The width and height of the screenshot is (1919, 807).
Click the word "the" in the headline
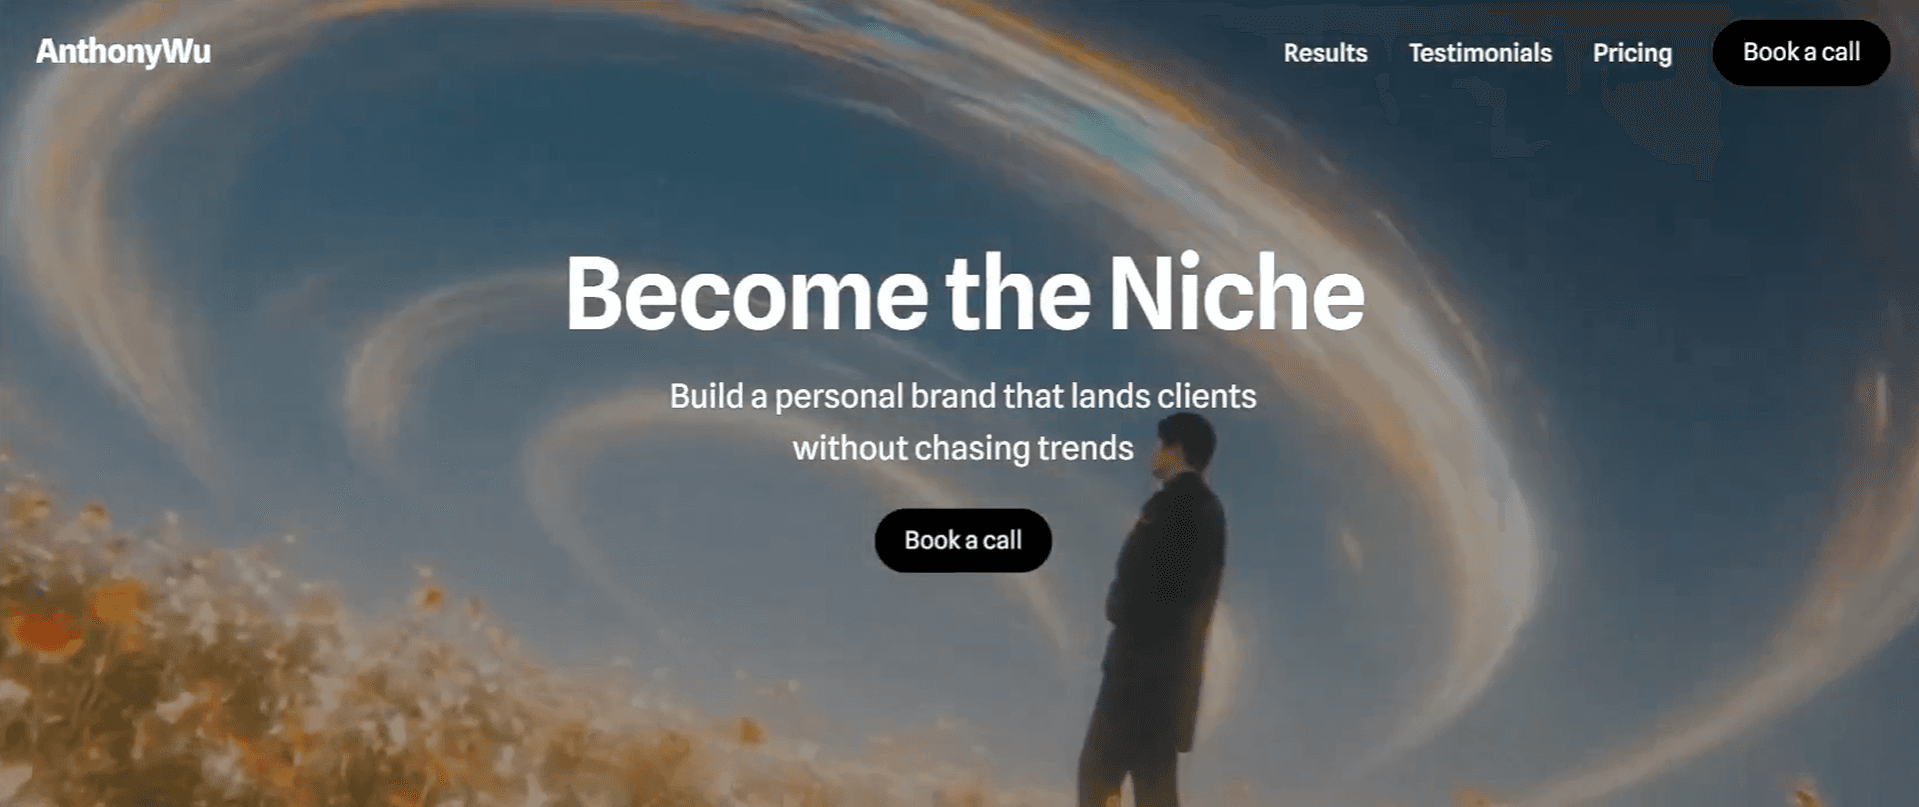(1018, 294)
